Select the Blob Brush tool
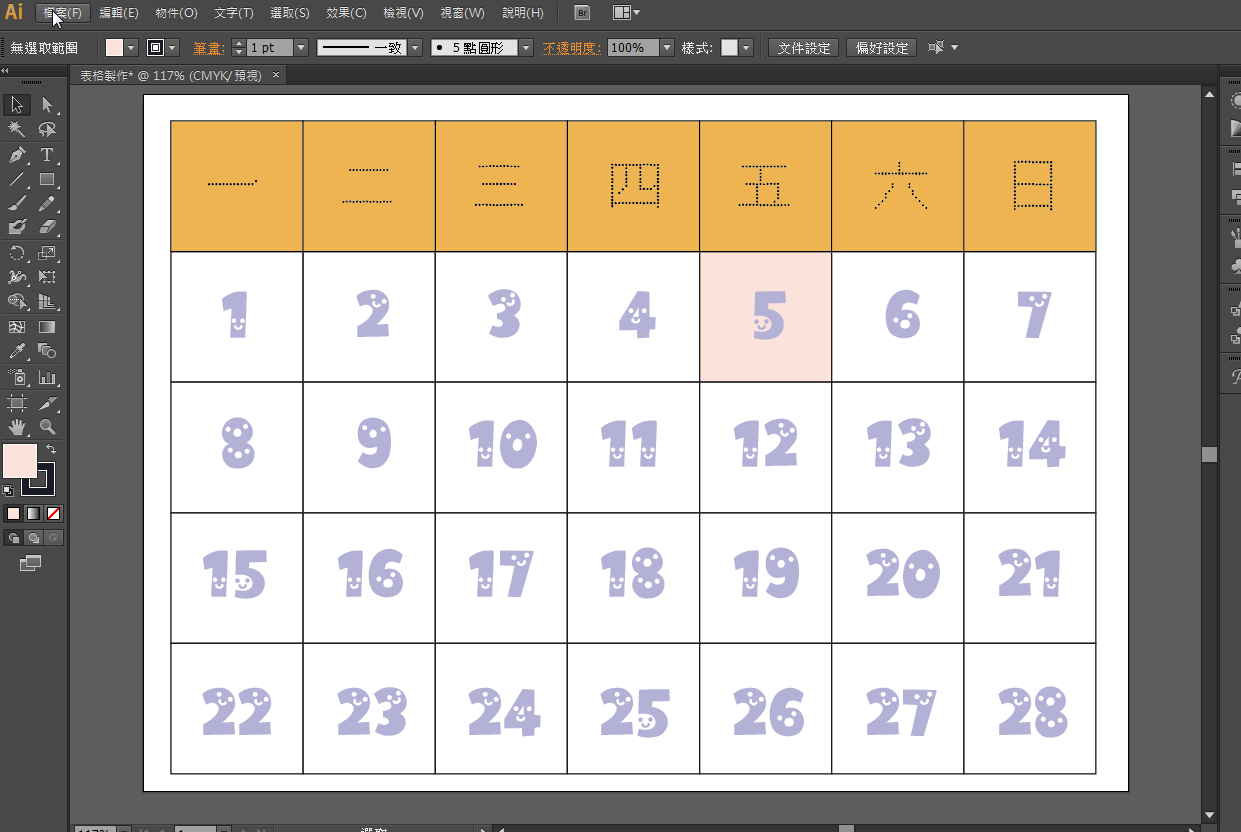Image resolution: width=1241 pixels, height=832 pixels. (16, 228)
